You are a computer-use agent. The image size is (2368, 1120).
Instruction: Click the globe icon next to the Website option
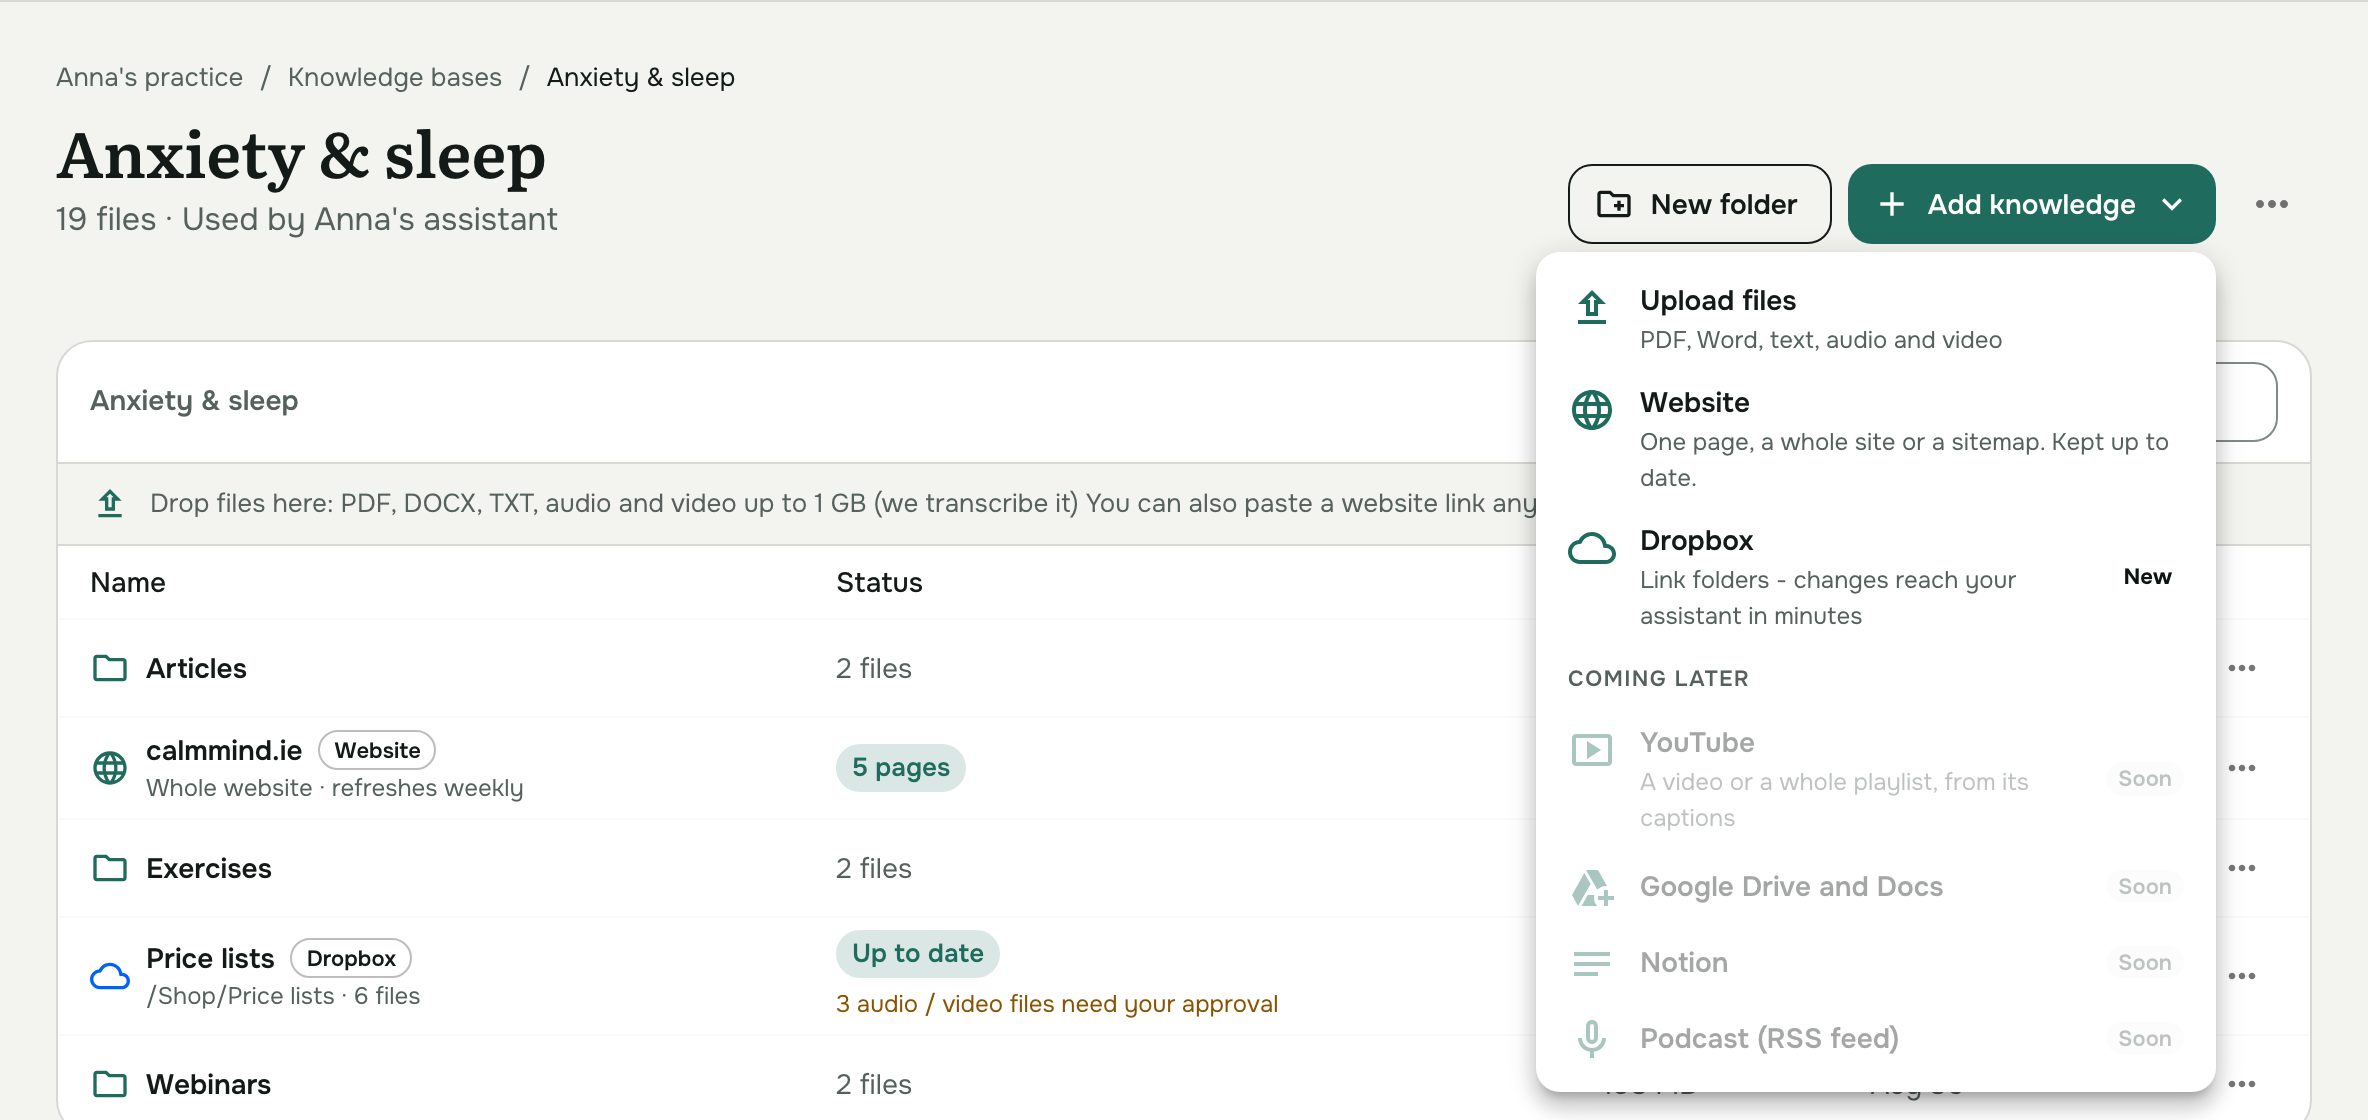[1591, 410]
